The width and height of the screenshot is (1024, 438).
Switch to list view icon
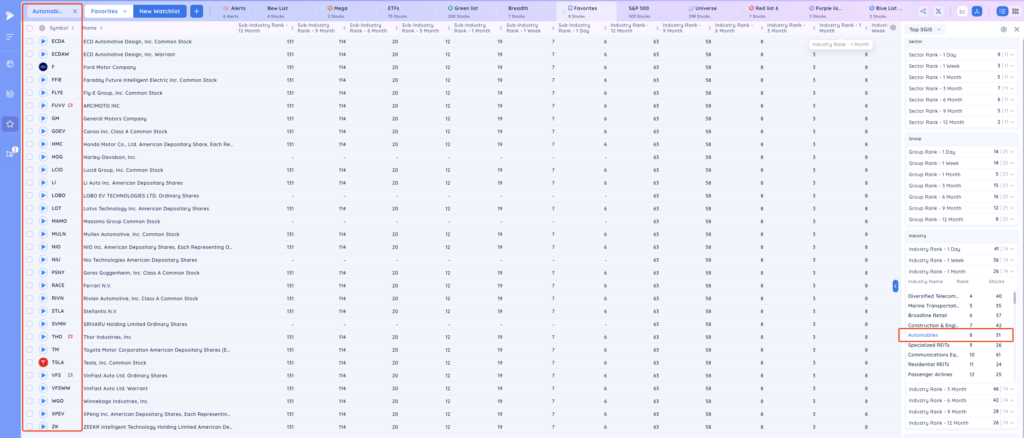coord(1002,11)
